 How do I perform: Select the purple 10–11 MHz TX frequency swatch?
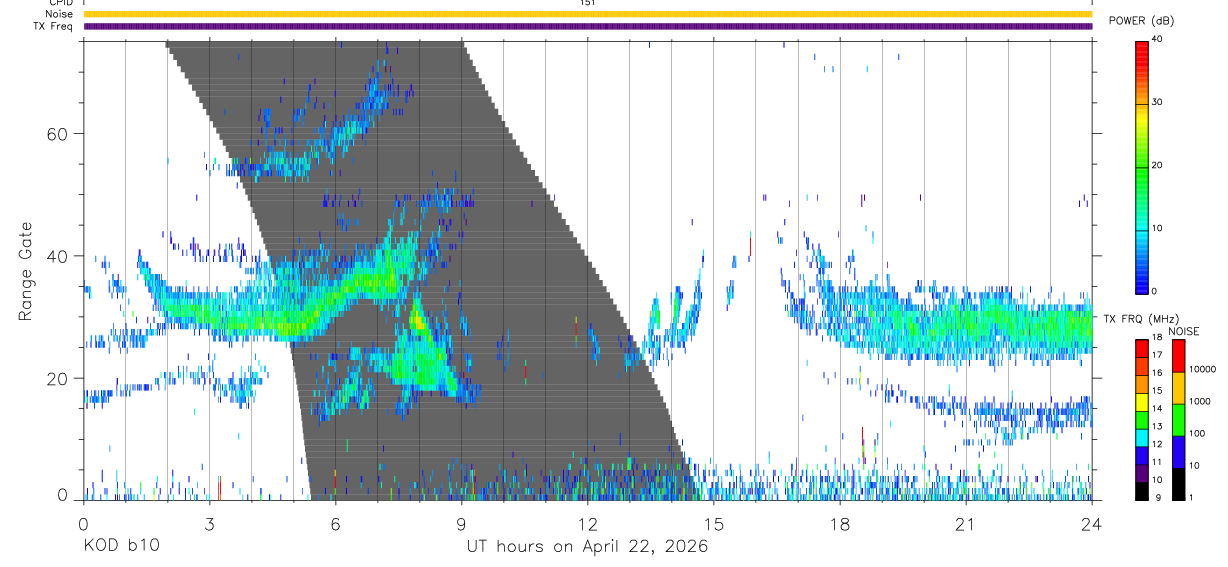[x=1143, y=473]
